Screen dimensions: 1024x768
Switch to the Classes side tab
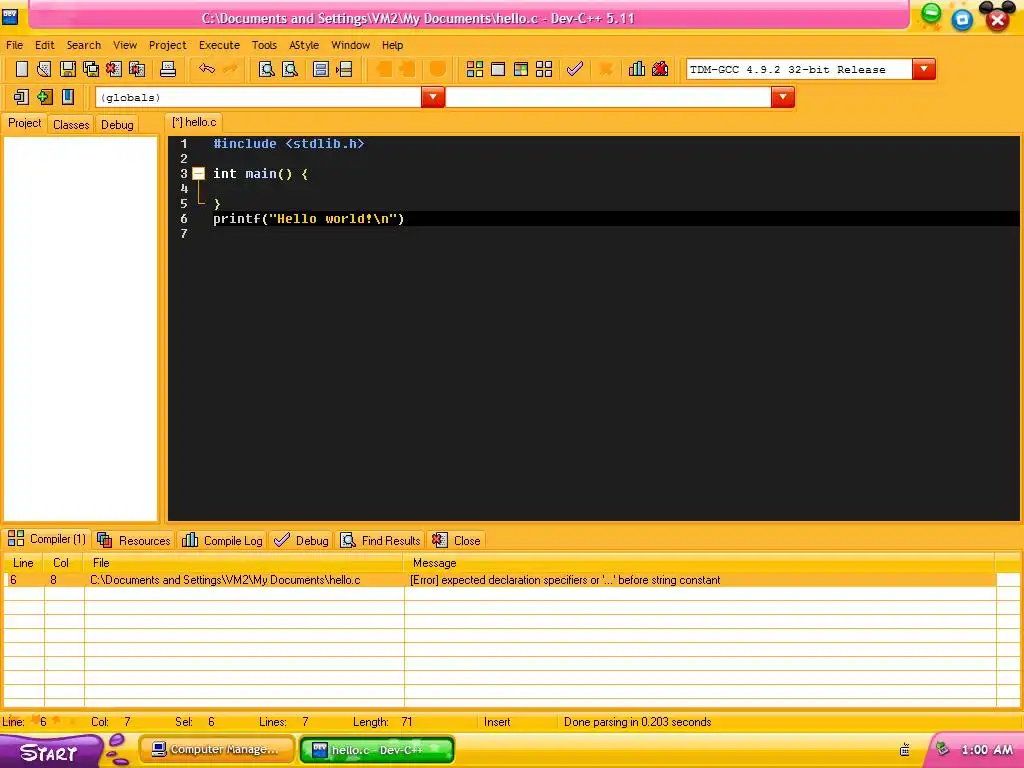click(71, 124)
